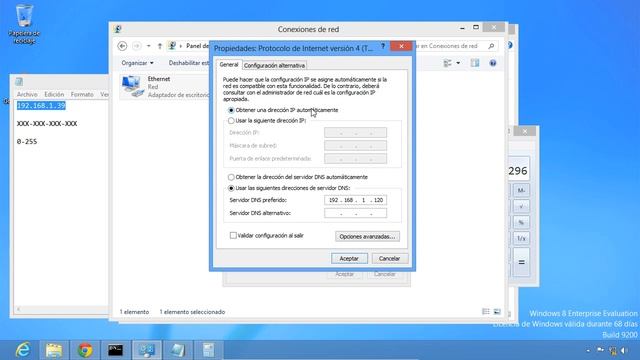Open Opciones avanzadas button
The image size is (640, 360).
(367, 237)
